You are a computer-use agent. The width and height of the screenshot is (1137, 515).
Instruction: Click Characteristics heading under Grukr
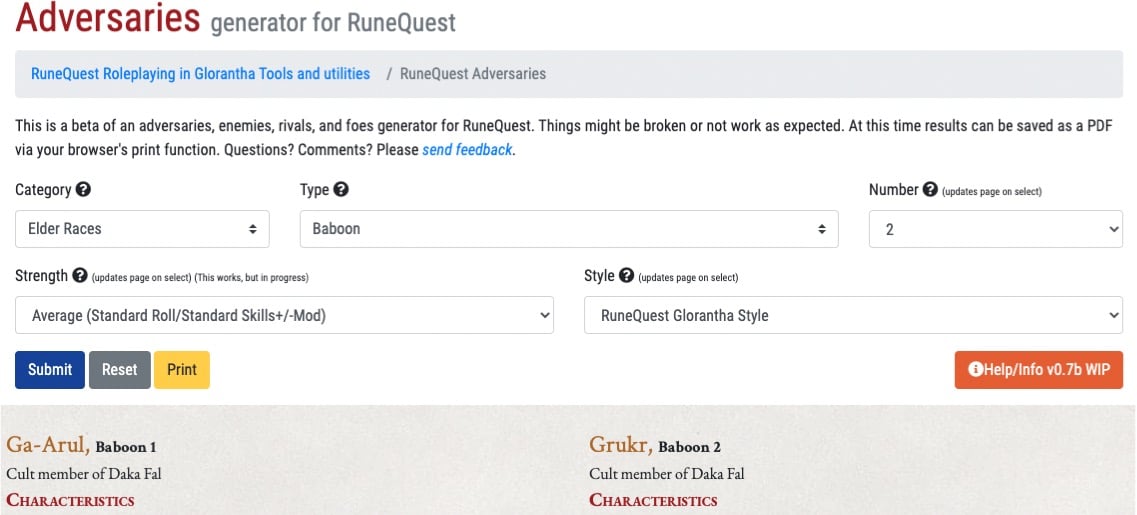point(653,500)
